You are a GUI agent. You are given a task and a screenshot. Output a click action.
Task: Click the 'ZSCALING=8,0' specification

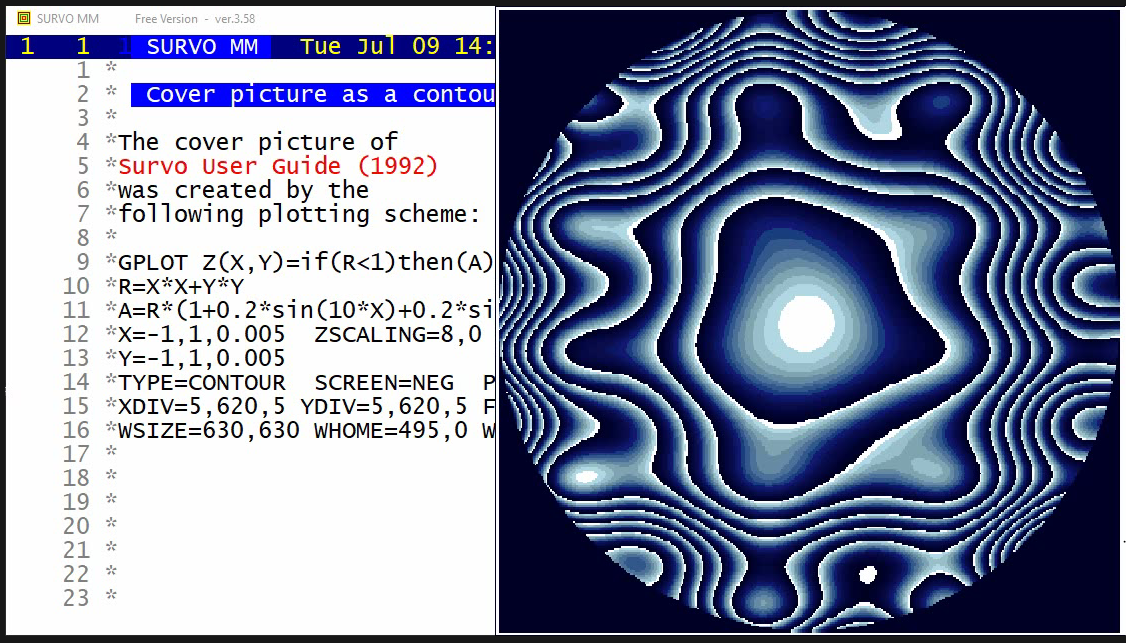398,334
